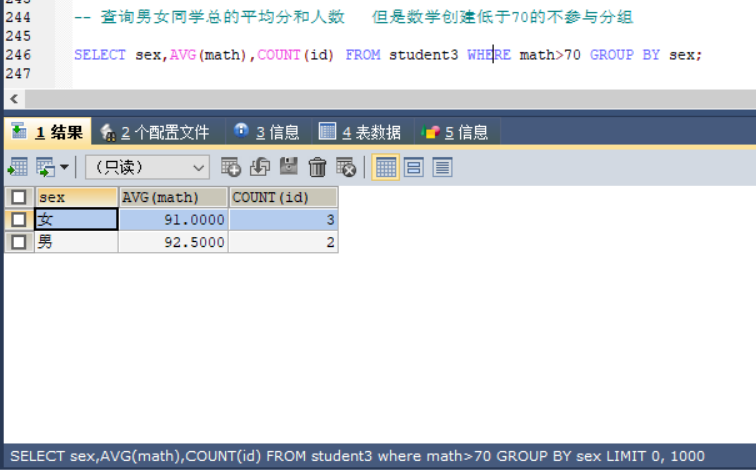Select the cell with value 91.0000

point(173,219)
